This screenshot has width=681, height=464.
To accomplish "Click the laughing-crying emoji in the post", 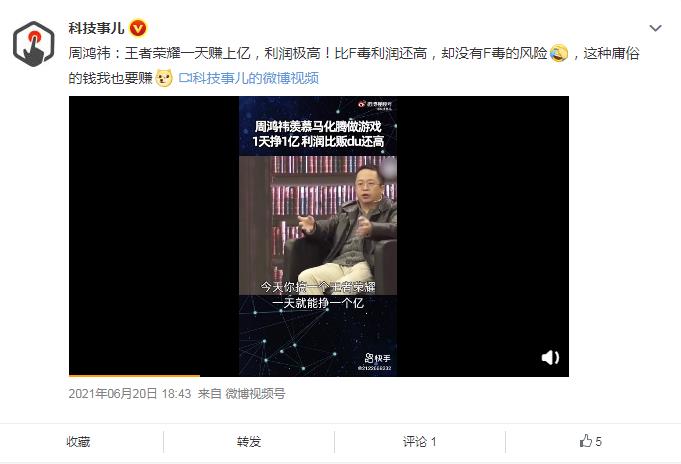I will [559, 53].
